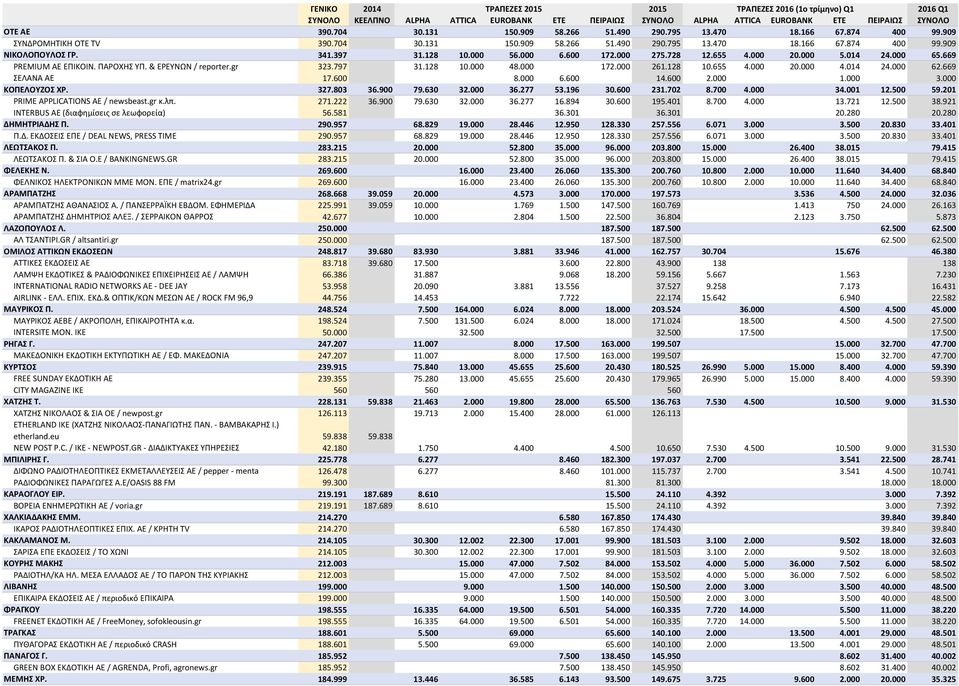
Task: Click the ΤΡΑΠΕΖΕΣ 2016 (1ο τρίμηνο) Q1 header
Action: pos(796,9)
